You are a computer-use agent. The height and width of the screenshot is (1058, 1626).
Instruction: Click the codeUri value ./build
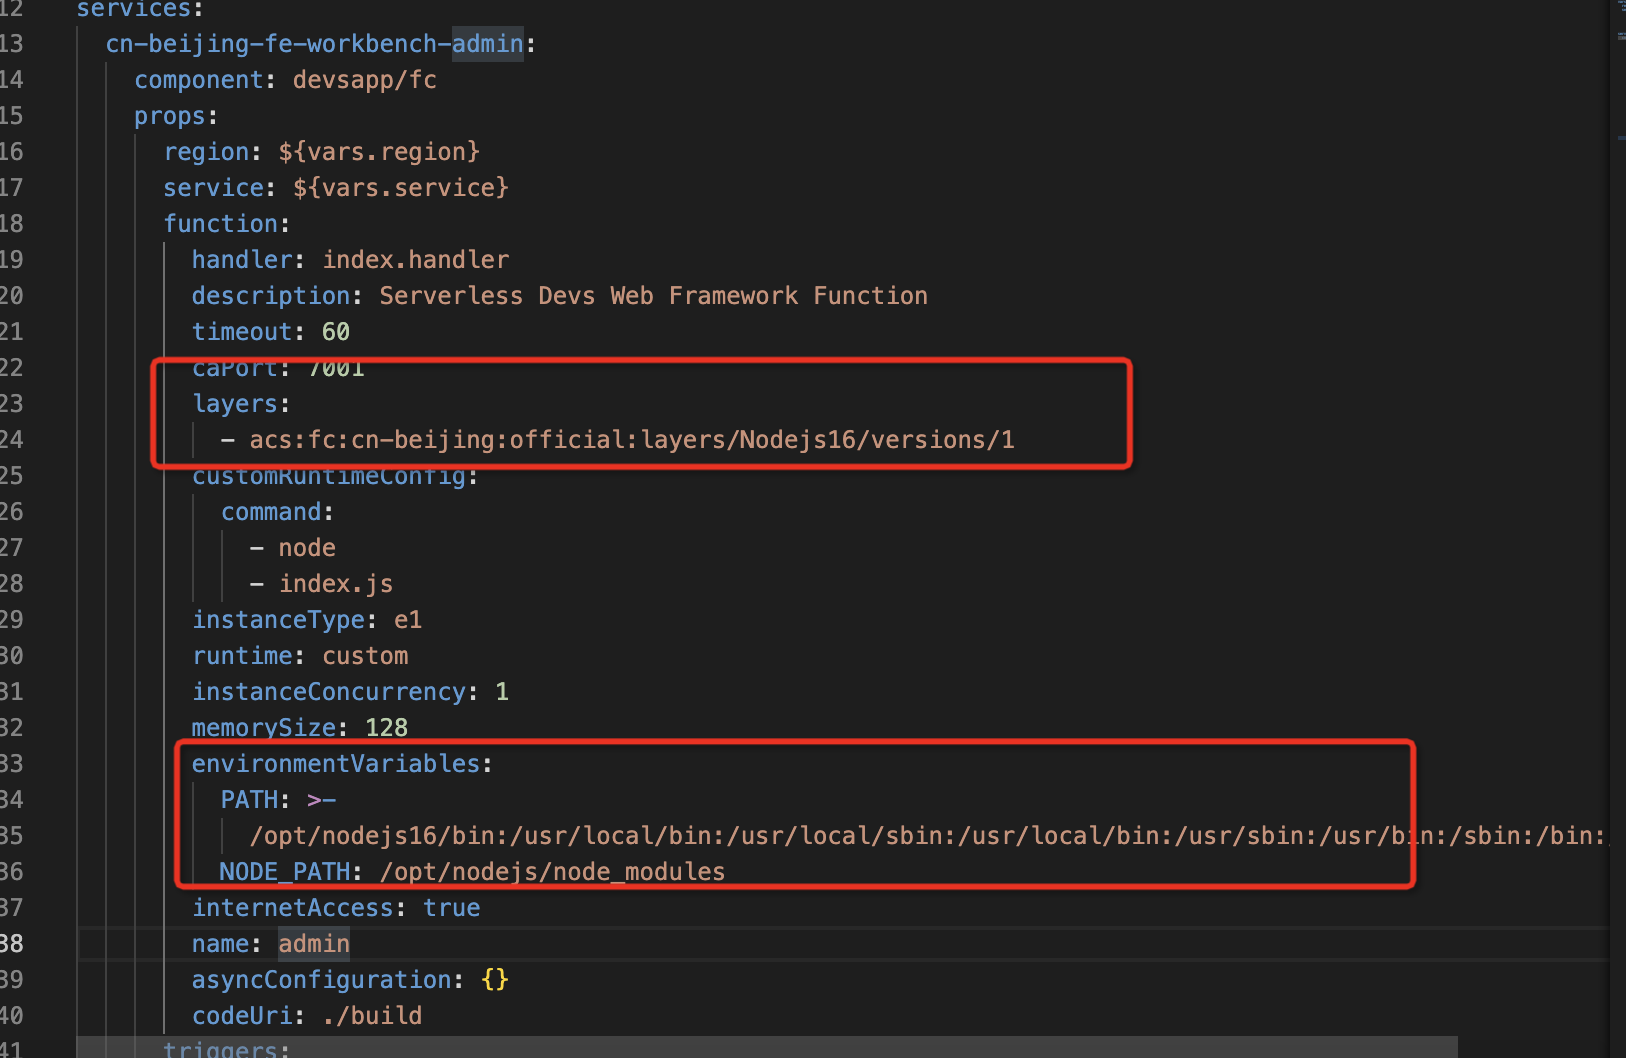click(x=371, y=1015)
